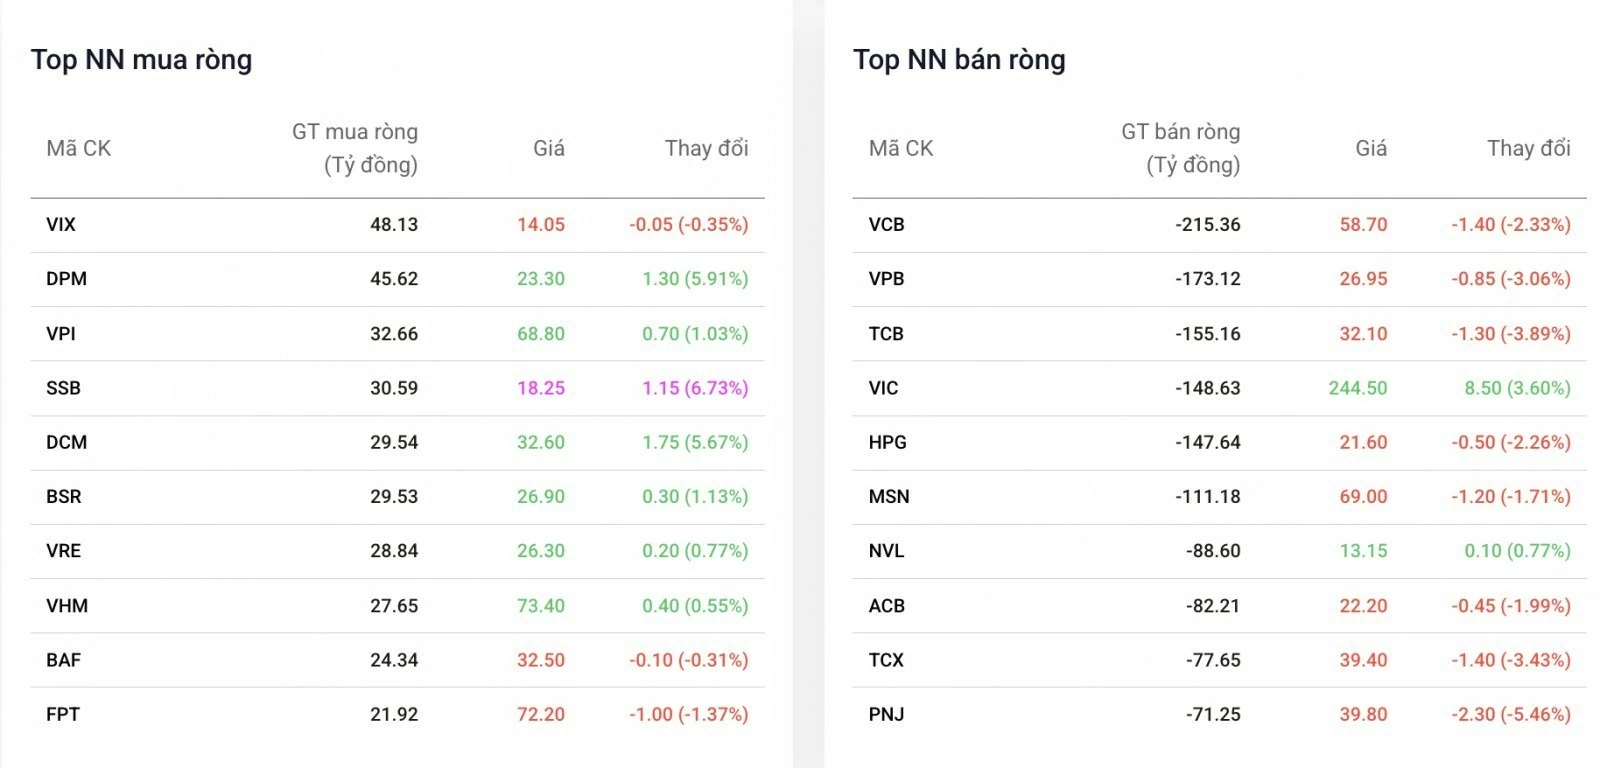This screenshot has height=768, width=1600.
Task: Select the HPG ticker
Action: point(887,442)
